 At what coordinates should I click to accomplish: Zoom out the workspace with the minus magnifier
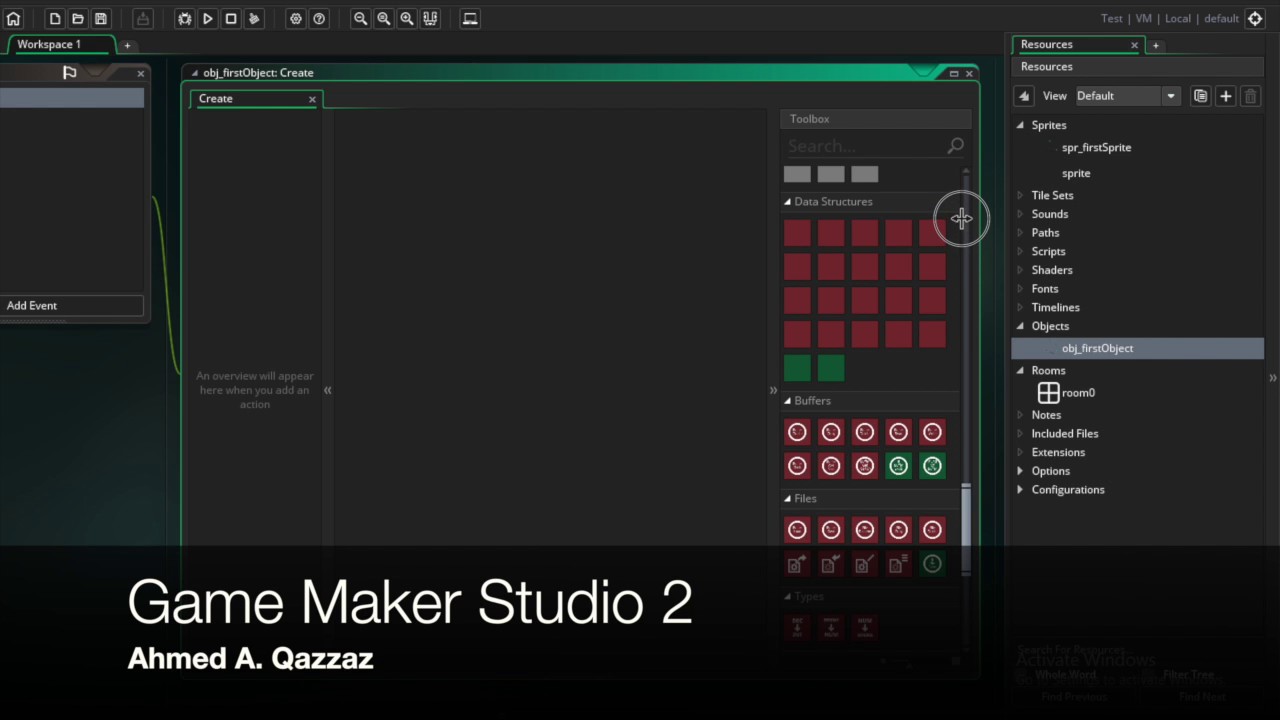click(360, 18)
